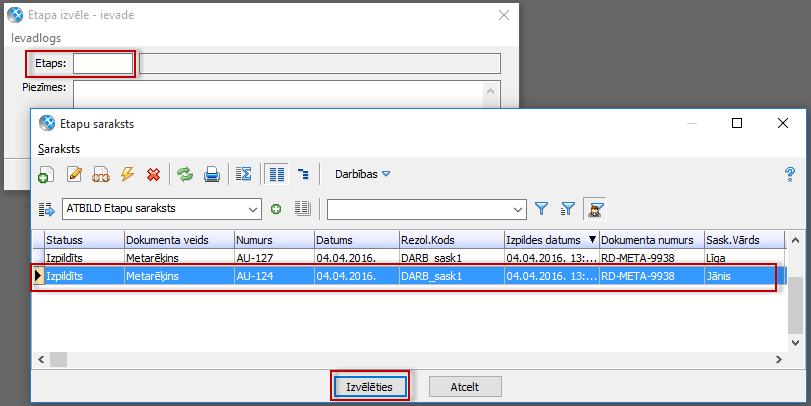Click the Piezīmes notes text area

[278, 94]
